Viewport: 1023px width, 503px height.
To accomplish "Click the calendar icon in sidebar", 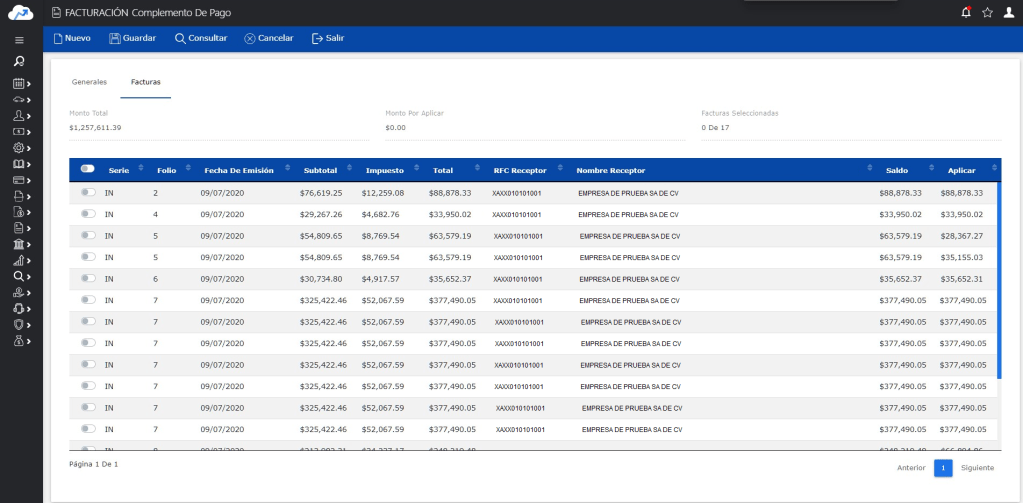I will (19, 84).
